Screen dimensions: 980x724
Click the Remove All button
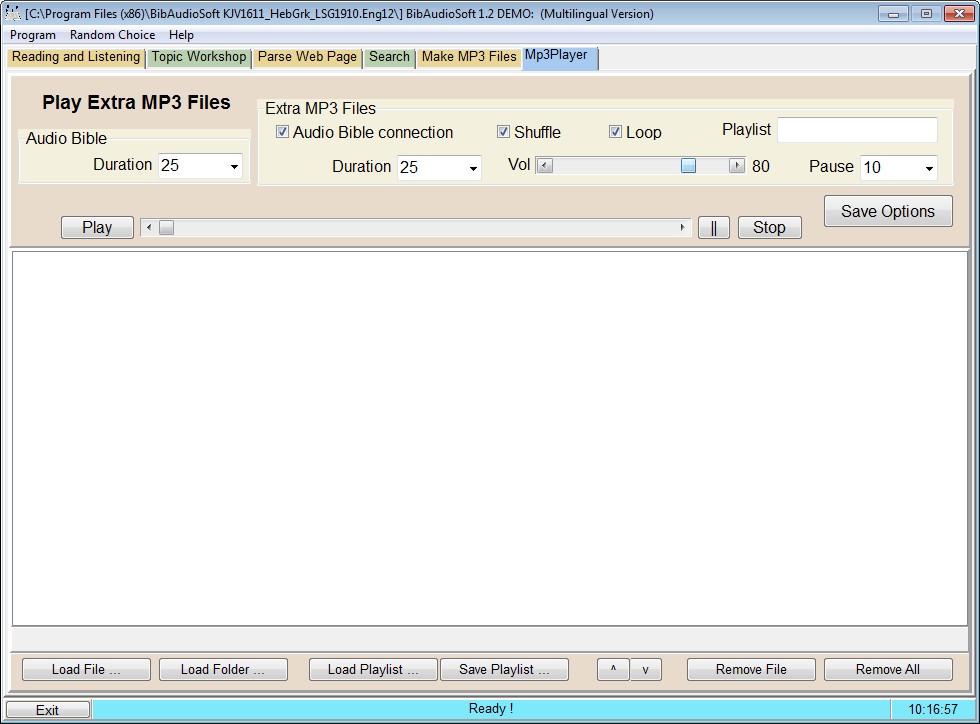pos(888,670)
